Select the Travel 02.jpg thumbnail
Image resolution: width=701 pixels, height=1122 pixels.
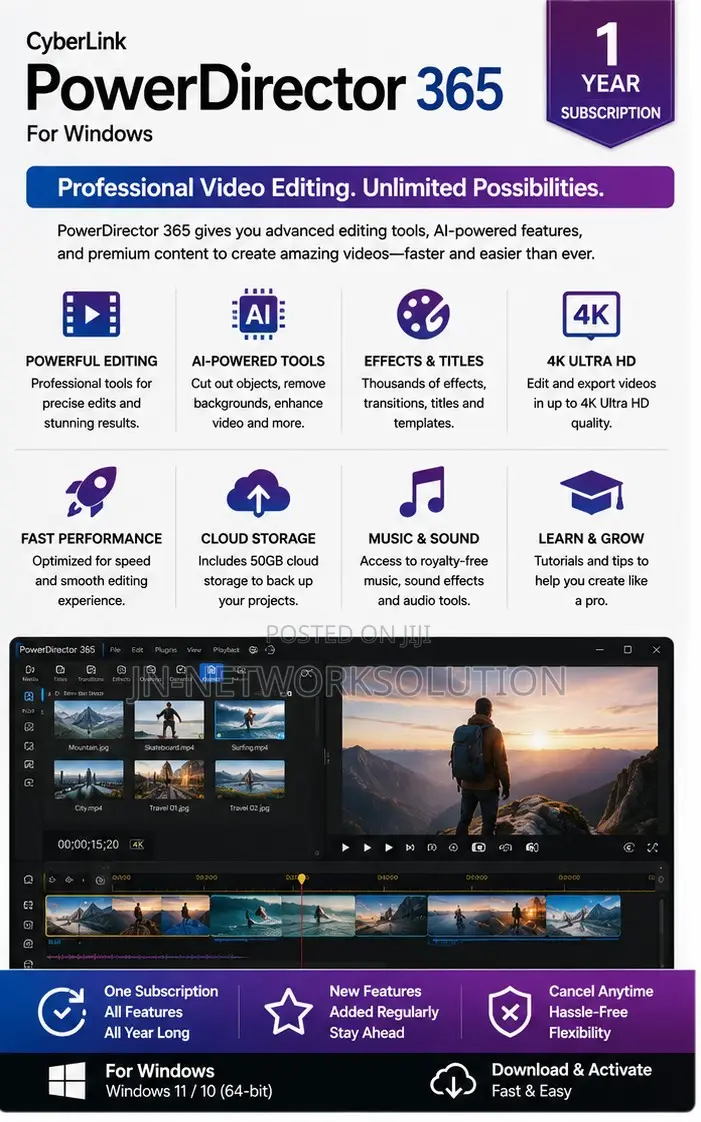pyautogui.click(x=250, y=780)
